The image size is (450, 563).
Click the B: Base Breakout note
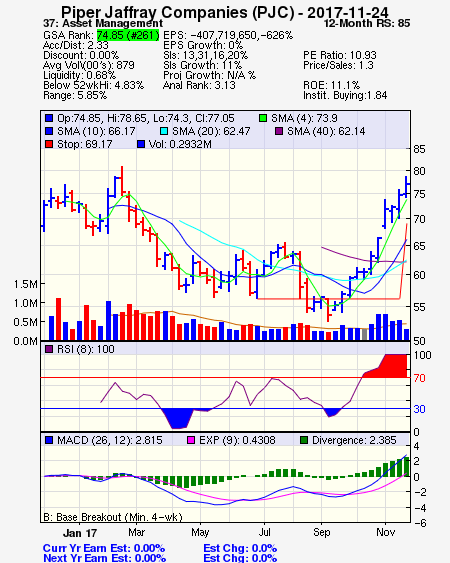click(113, 517)
